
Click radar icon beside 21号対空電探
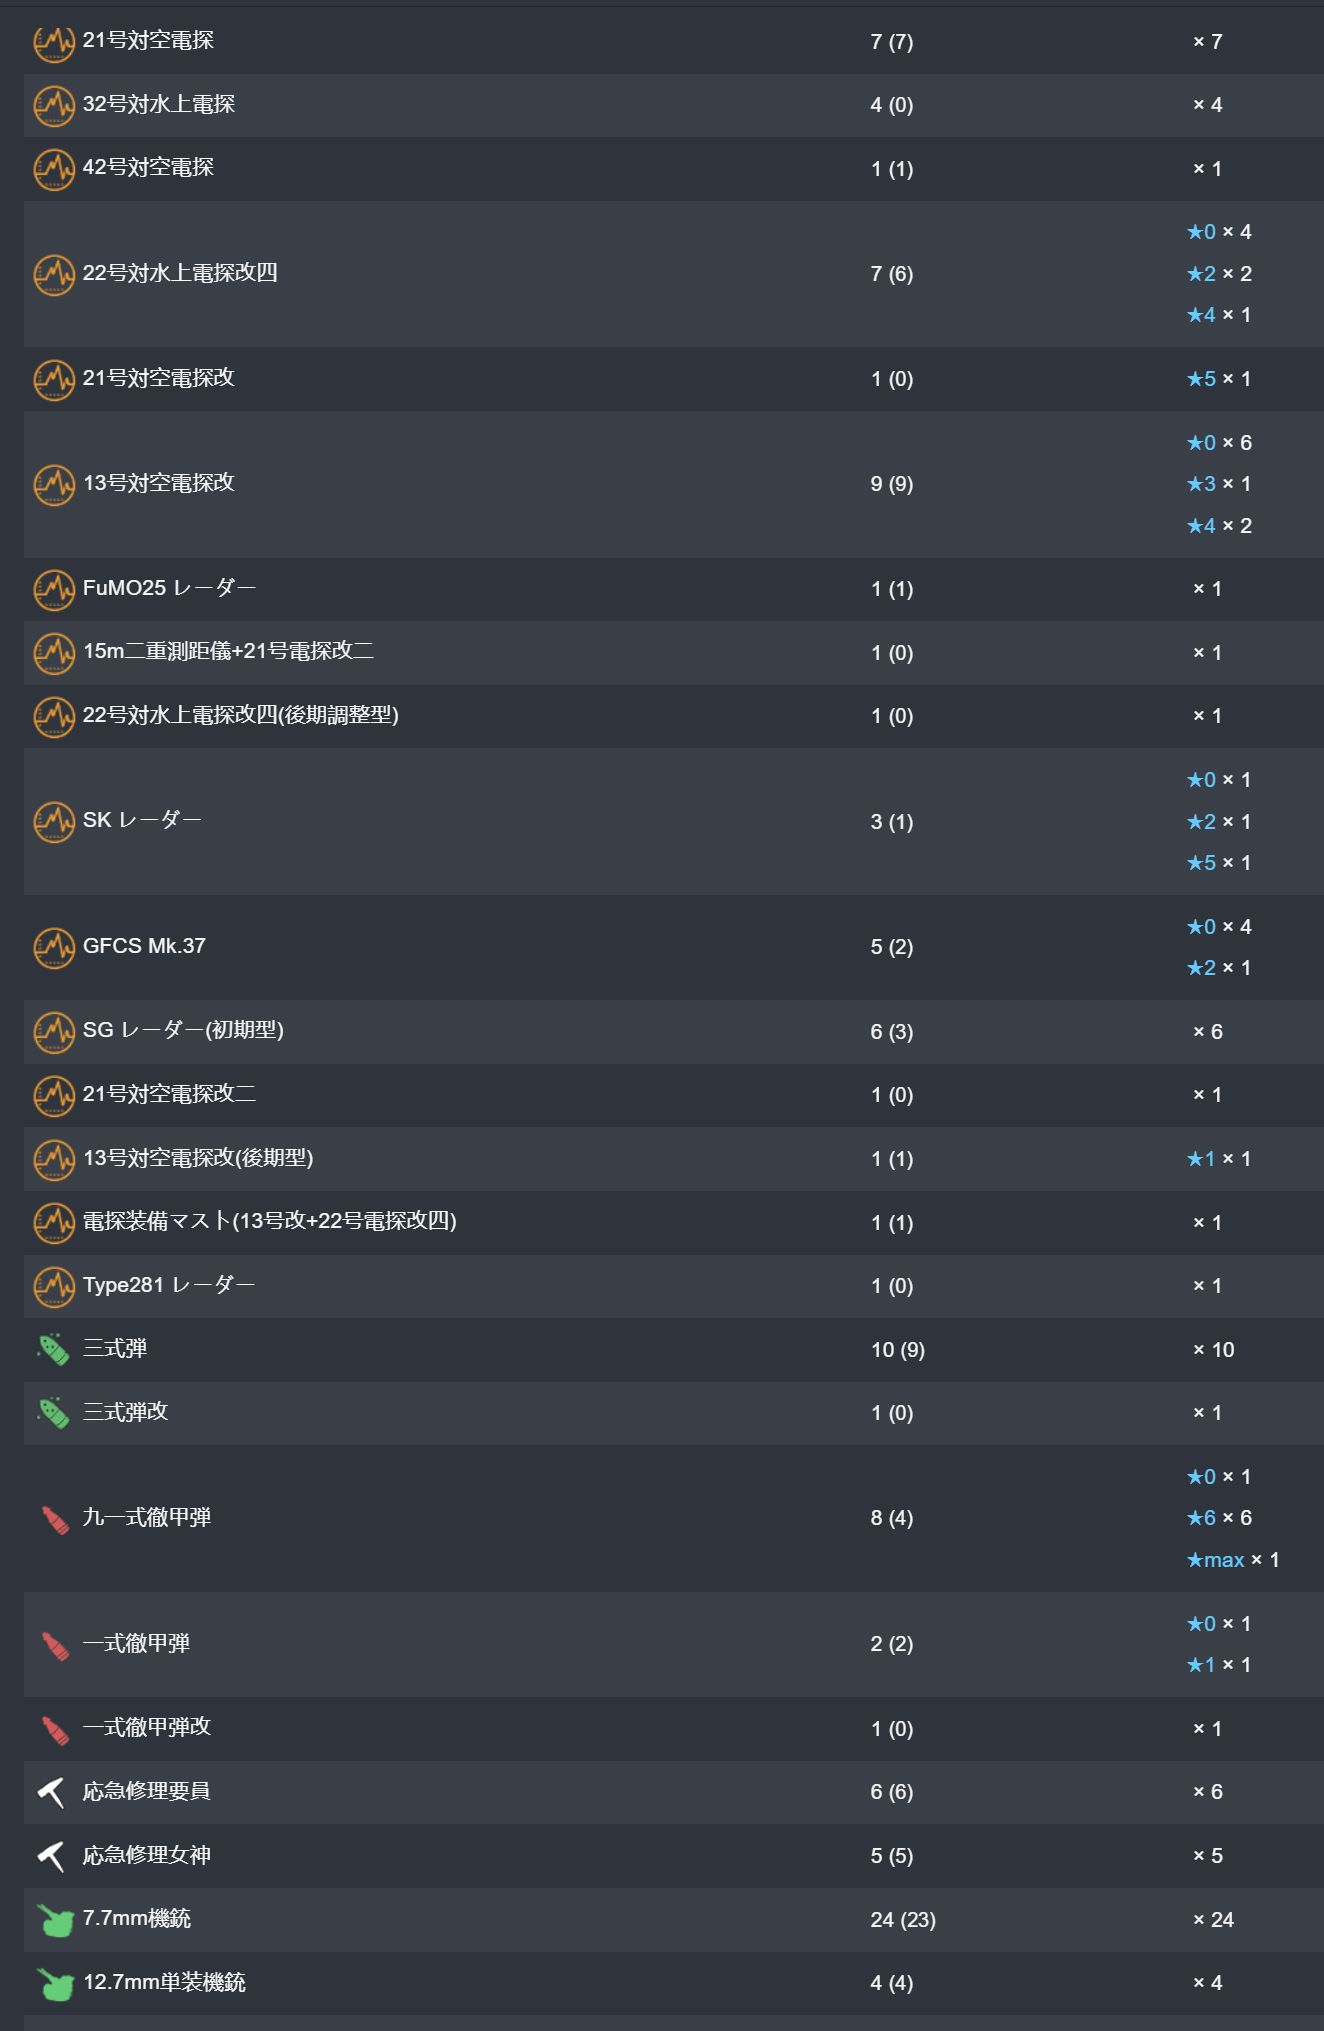pyautogui.click(x=54, y=42)
